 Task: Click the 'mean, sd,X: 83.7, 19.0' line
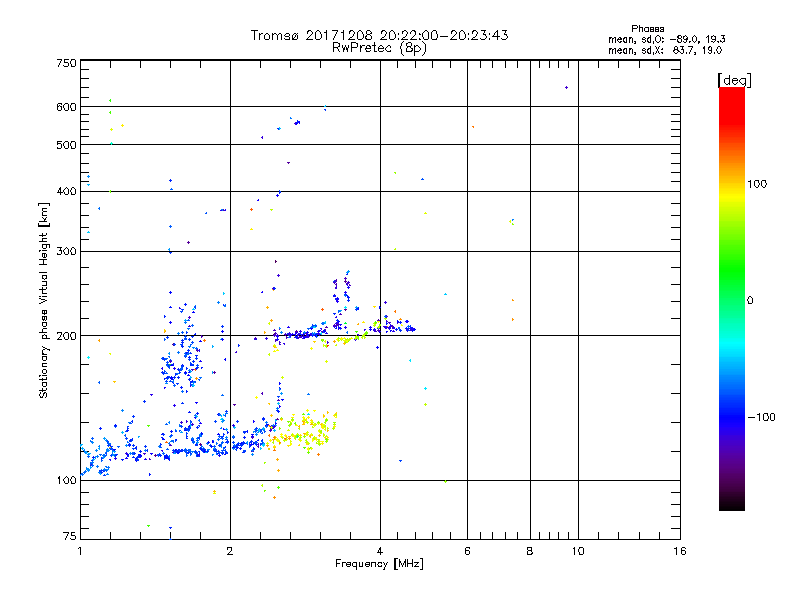[x=665, y=51]
